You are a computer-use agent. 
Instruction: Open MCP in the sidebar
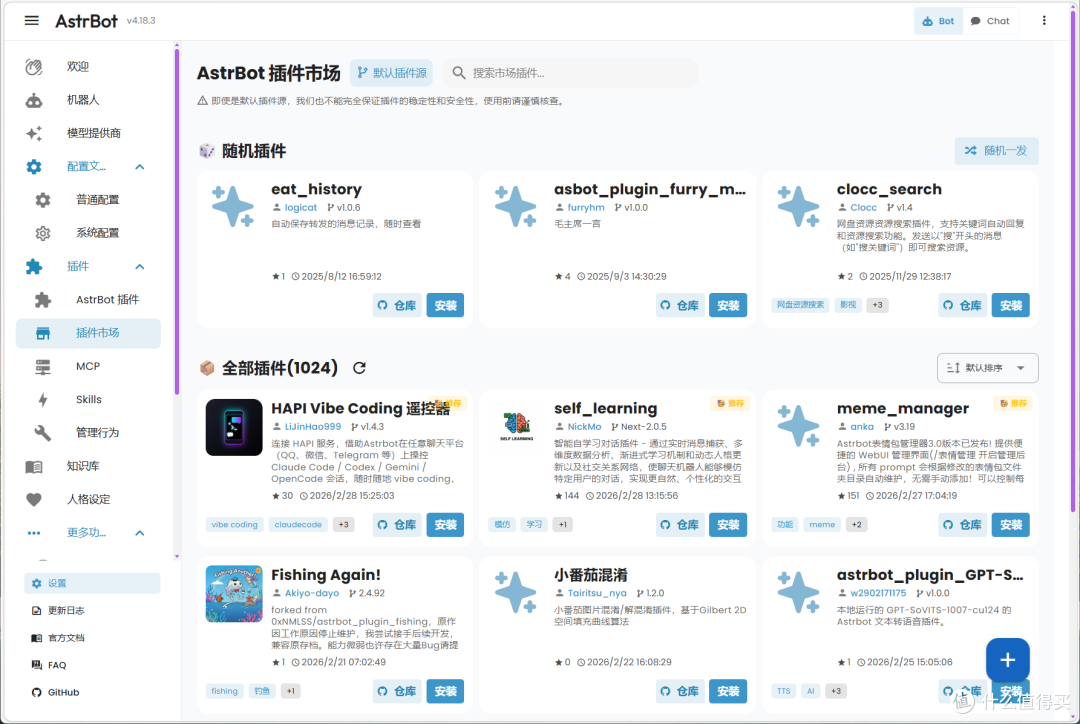coord(88,366)
